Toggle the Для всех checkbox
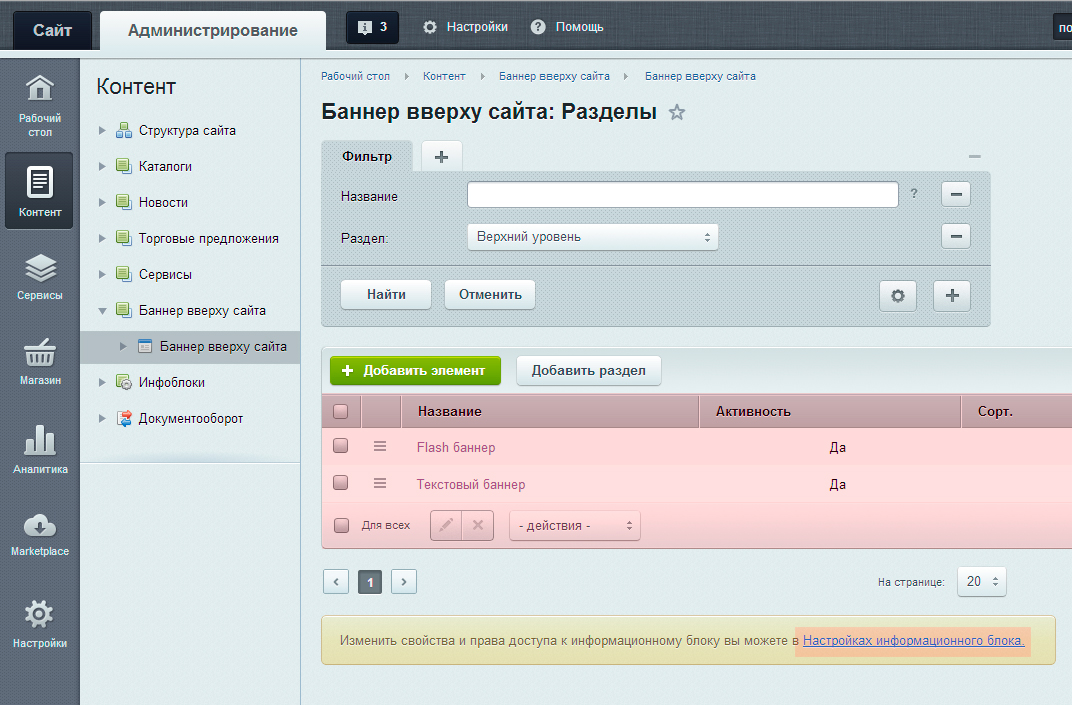This screenshot has height=705, width=1072. tap(341, 525)
